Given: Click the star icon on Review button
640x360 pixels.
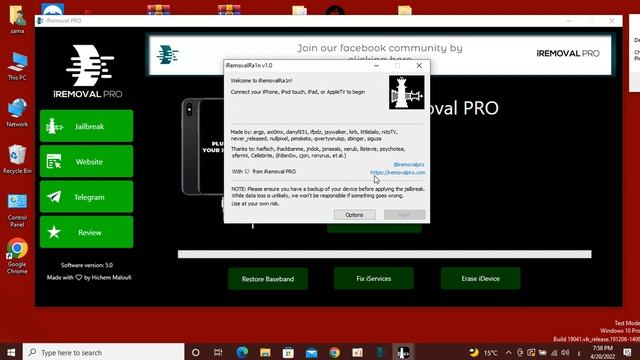Looking at the screenshot, I should (54, 232).
